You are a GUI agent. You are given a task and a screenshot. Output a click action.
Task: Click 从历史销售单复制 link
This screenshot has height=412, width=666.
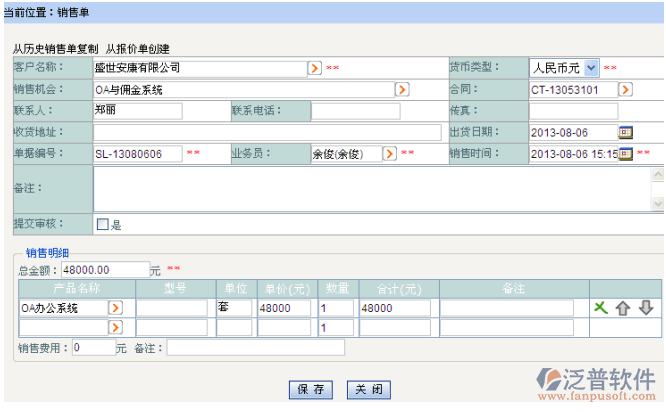coord(56,48)
